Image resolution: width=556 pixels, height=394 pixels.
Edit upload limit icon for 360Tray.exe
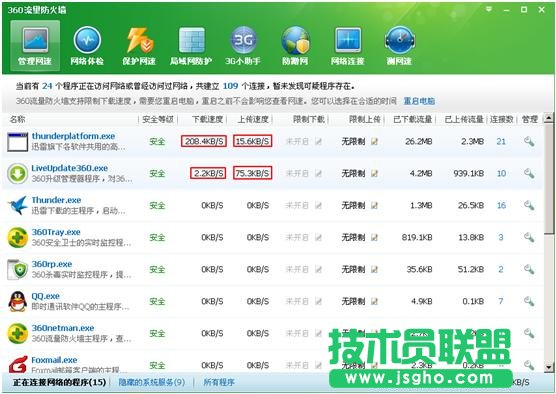pyautogui.click(x=374, y=237)
